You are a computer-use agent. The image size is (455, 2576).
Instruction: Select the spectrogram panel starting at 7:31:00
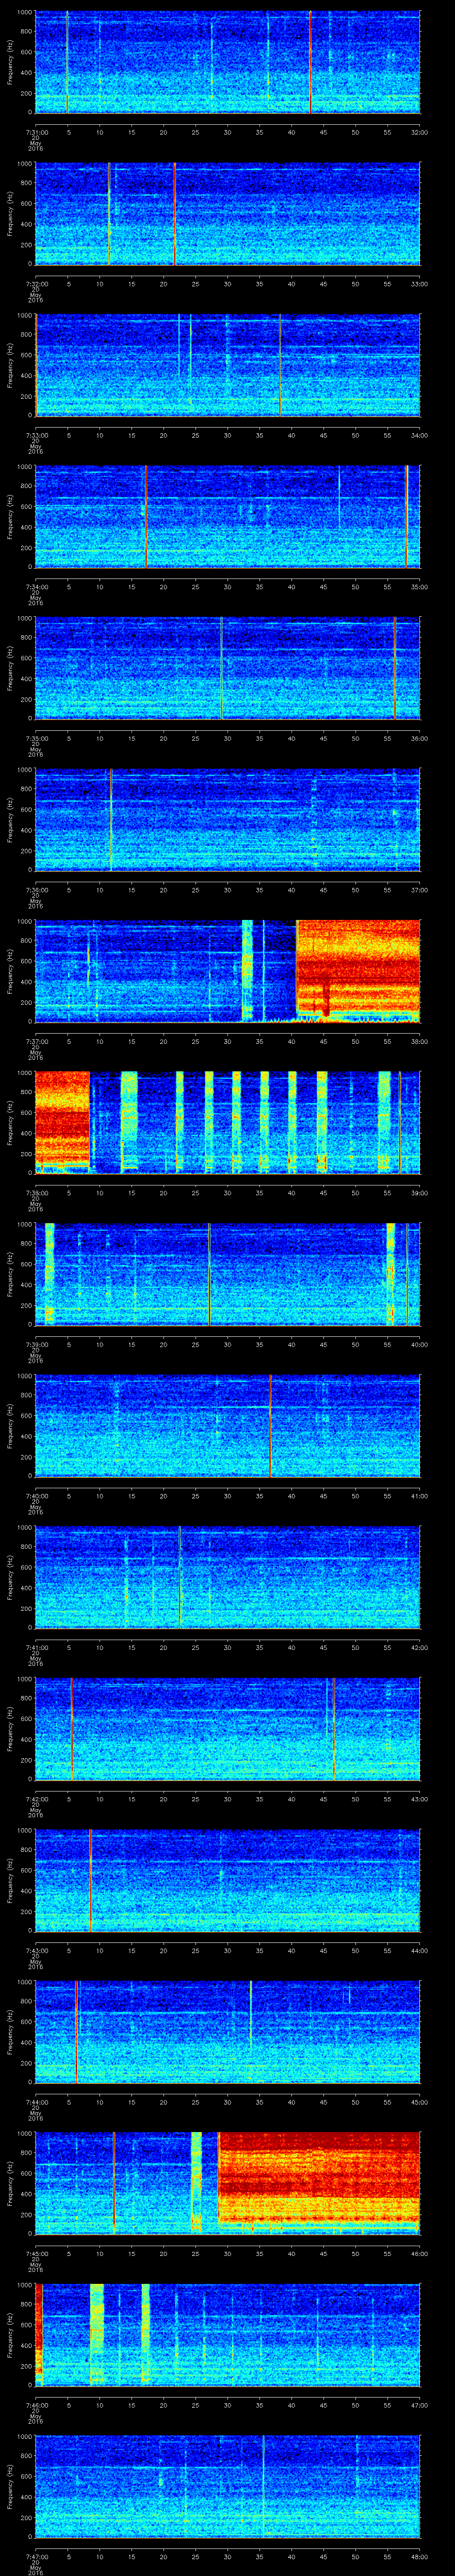228,62
